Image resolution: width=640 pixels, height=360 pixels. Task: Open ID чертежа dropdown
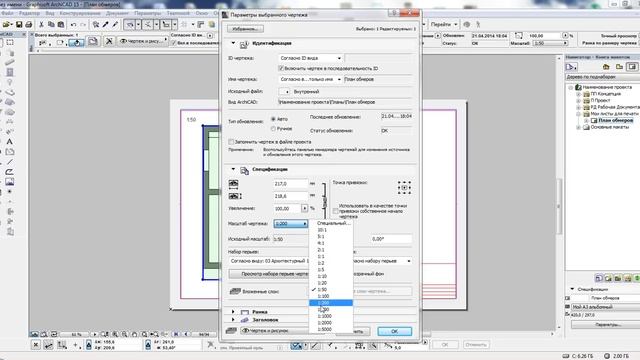pyautogui.click(x=311, y=58)
